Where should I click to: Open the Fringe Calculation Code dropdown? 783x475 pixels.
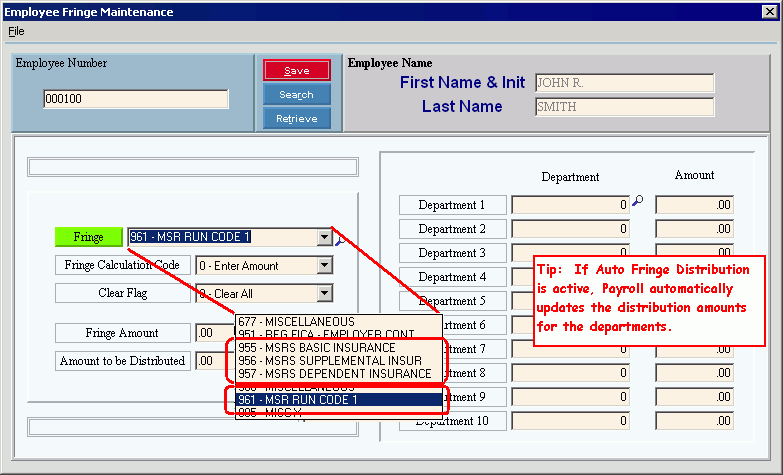[x=323, y=266]
